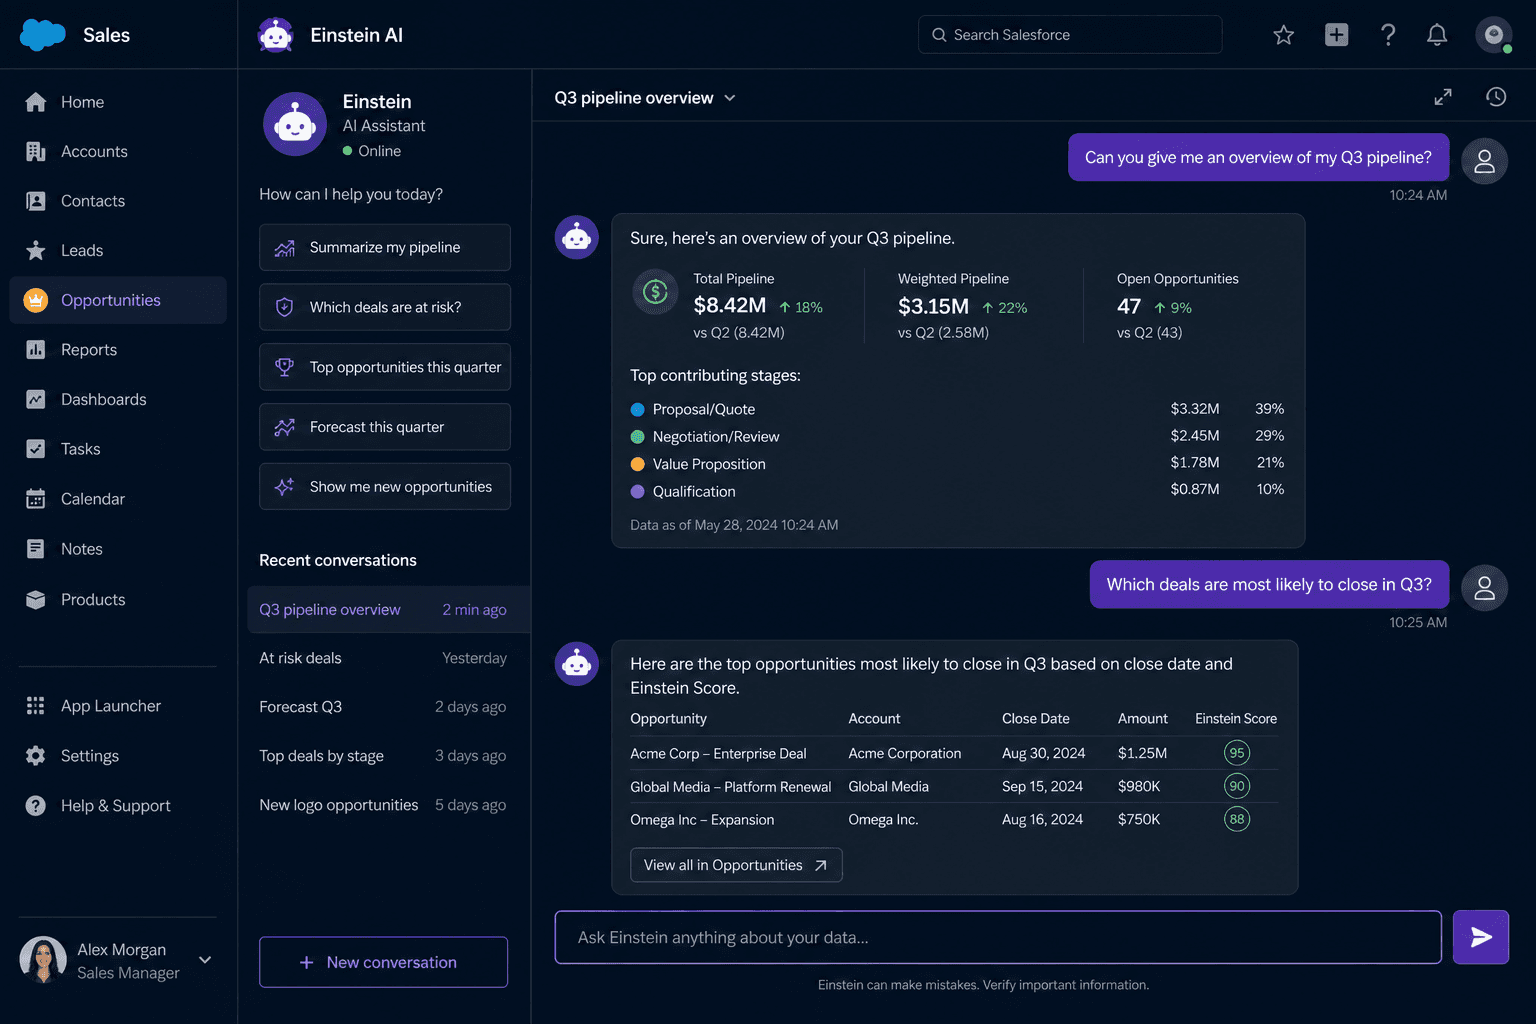This screenshot has width=1536, height=1024.
Task: Click the Close Date column header
Action: pyautogui.click(x=1036, y=719)
